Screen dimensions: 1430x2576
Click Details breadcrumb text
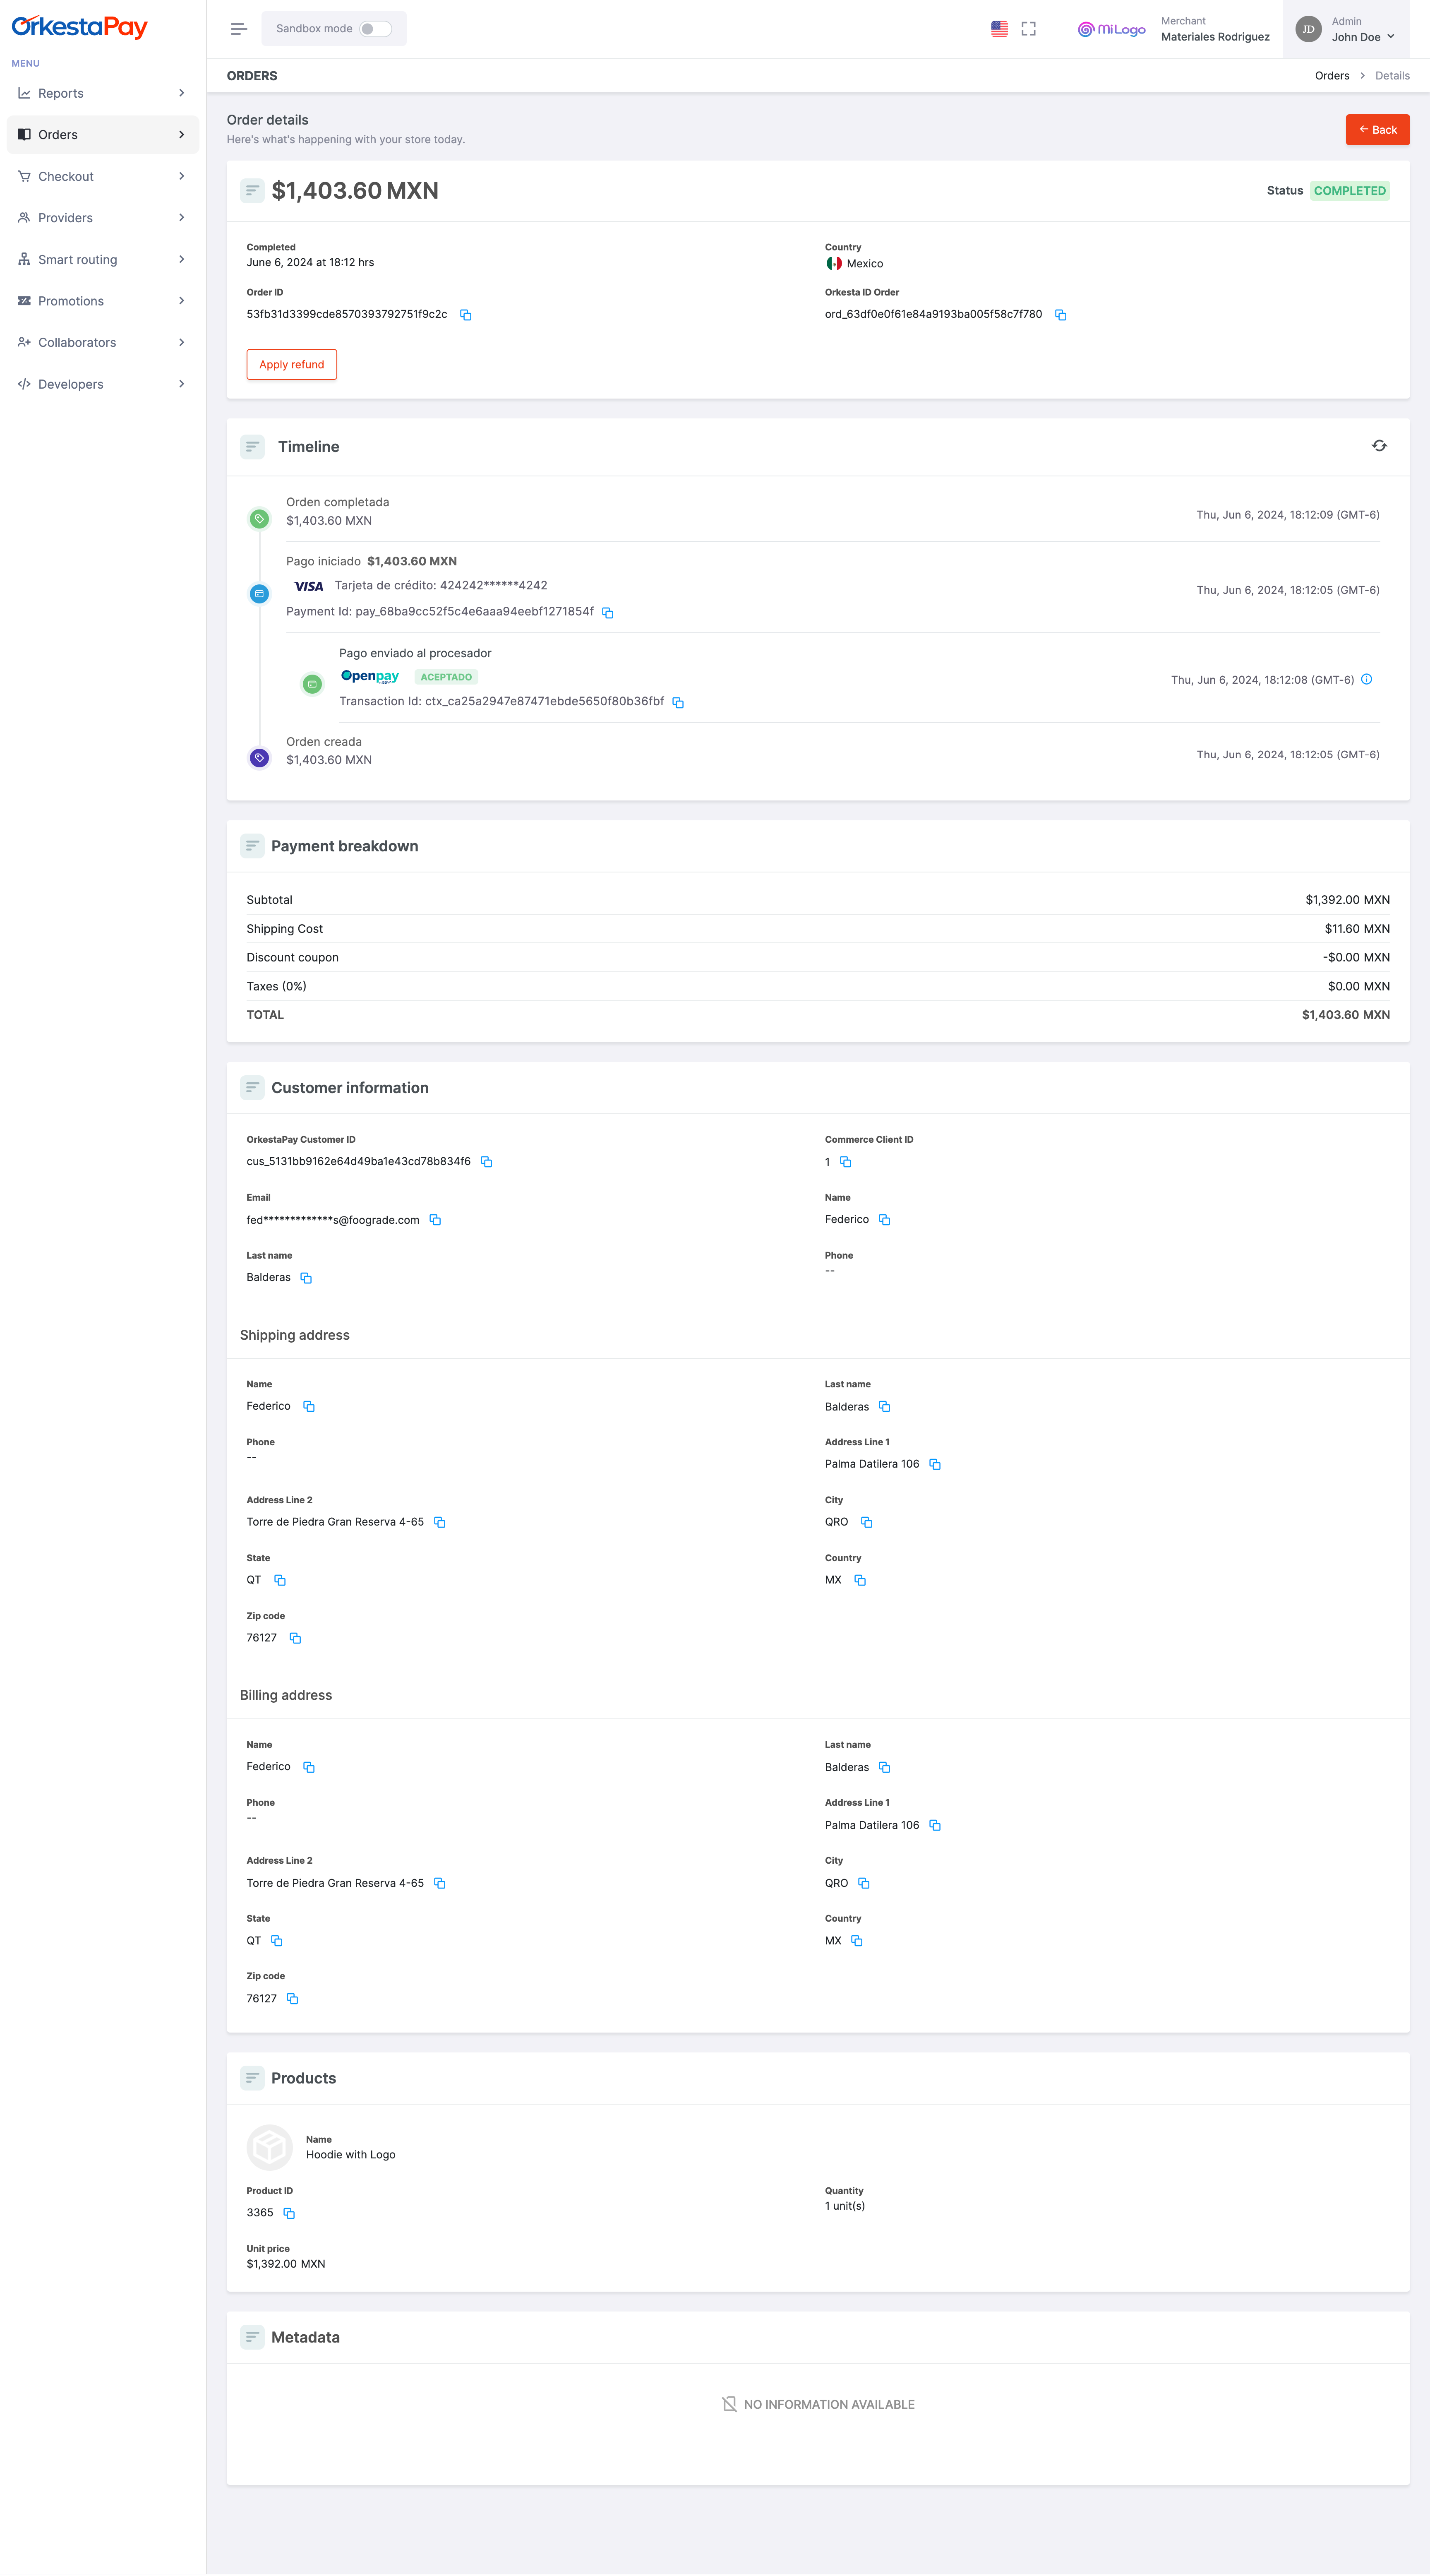click(x=1392, y=76)
